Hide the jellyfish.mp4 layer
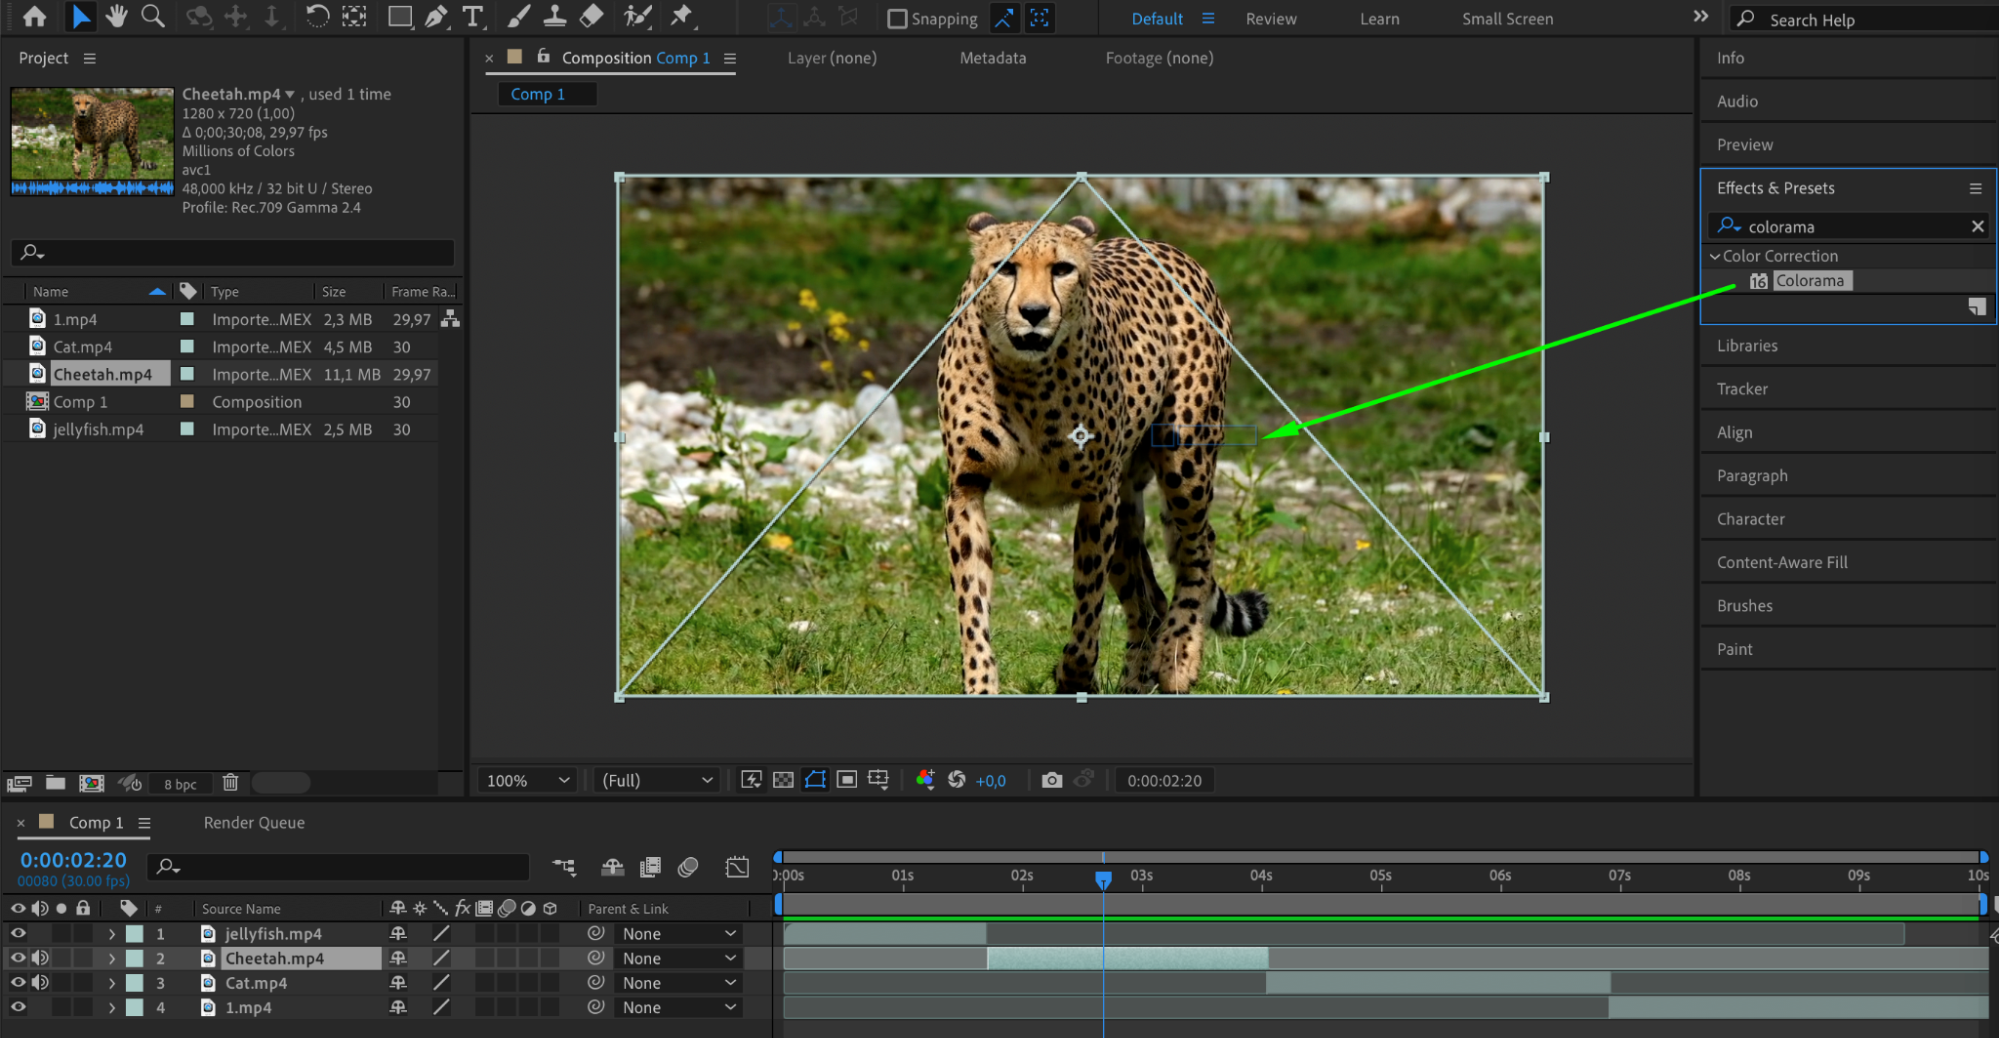Image resolution: width=1999 pixels, height=1038 pixels. [x=18, y=933]
